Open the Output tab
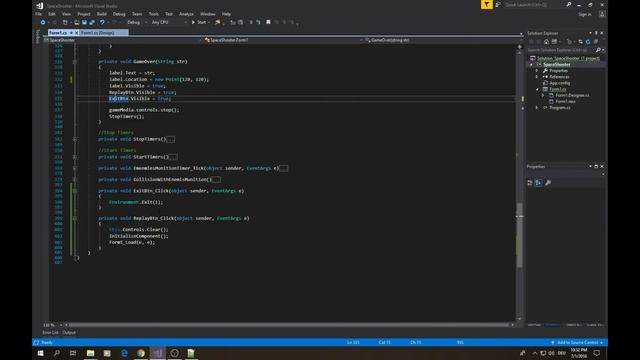The height and width of the screenshot is (360, 640). coord(69,333)
